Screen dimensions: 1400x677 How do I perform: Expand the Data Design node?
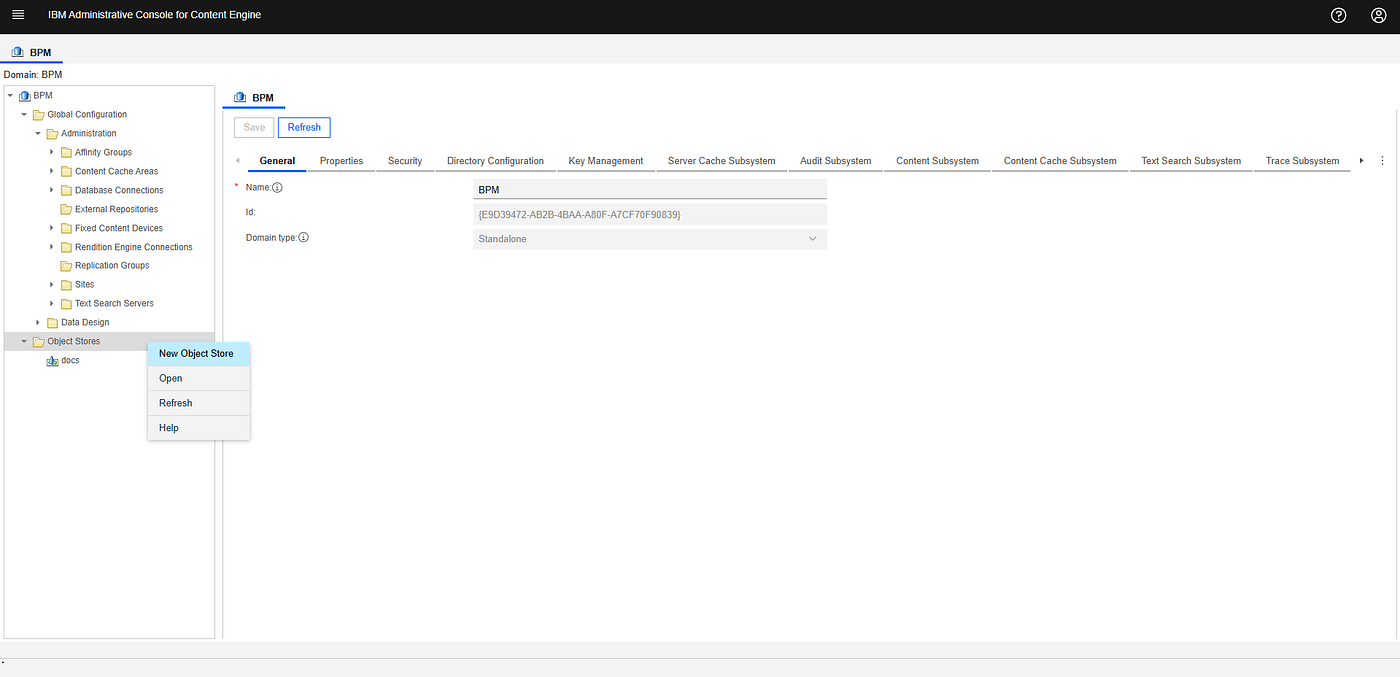pyautogui.click(x=38, y=323)
